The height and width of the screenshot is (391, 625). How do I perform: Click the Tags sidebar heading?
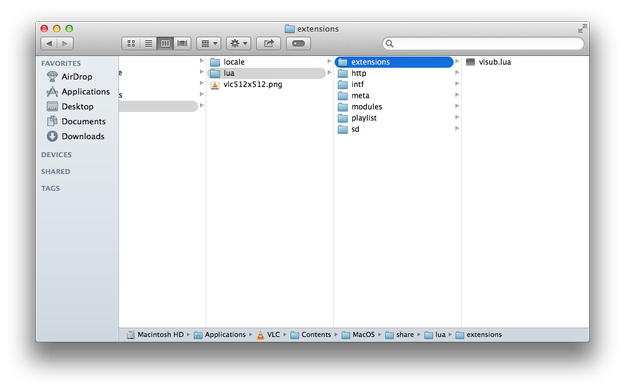point(50,188)
